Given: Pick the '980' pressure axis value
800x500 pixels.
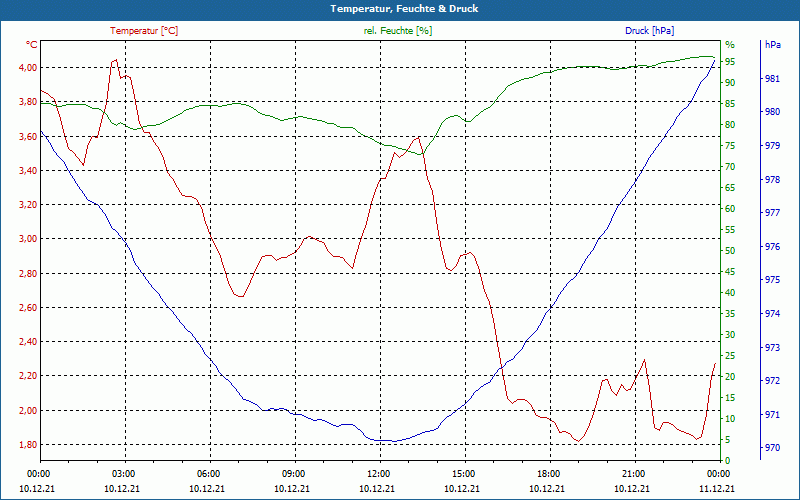Looking at the screenshot, I should click(772, 112).
